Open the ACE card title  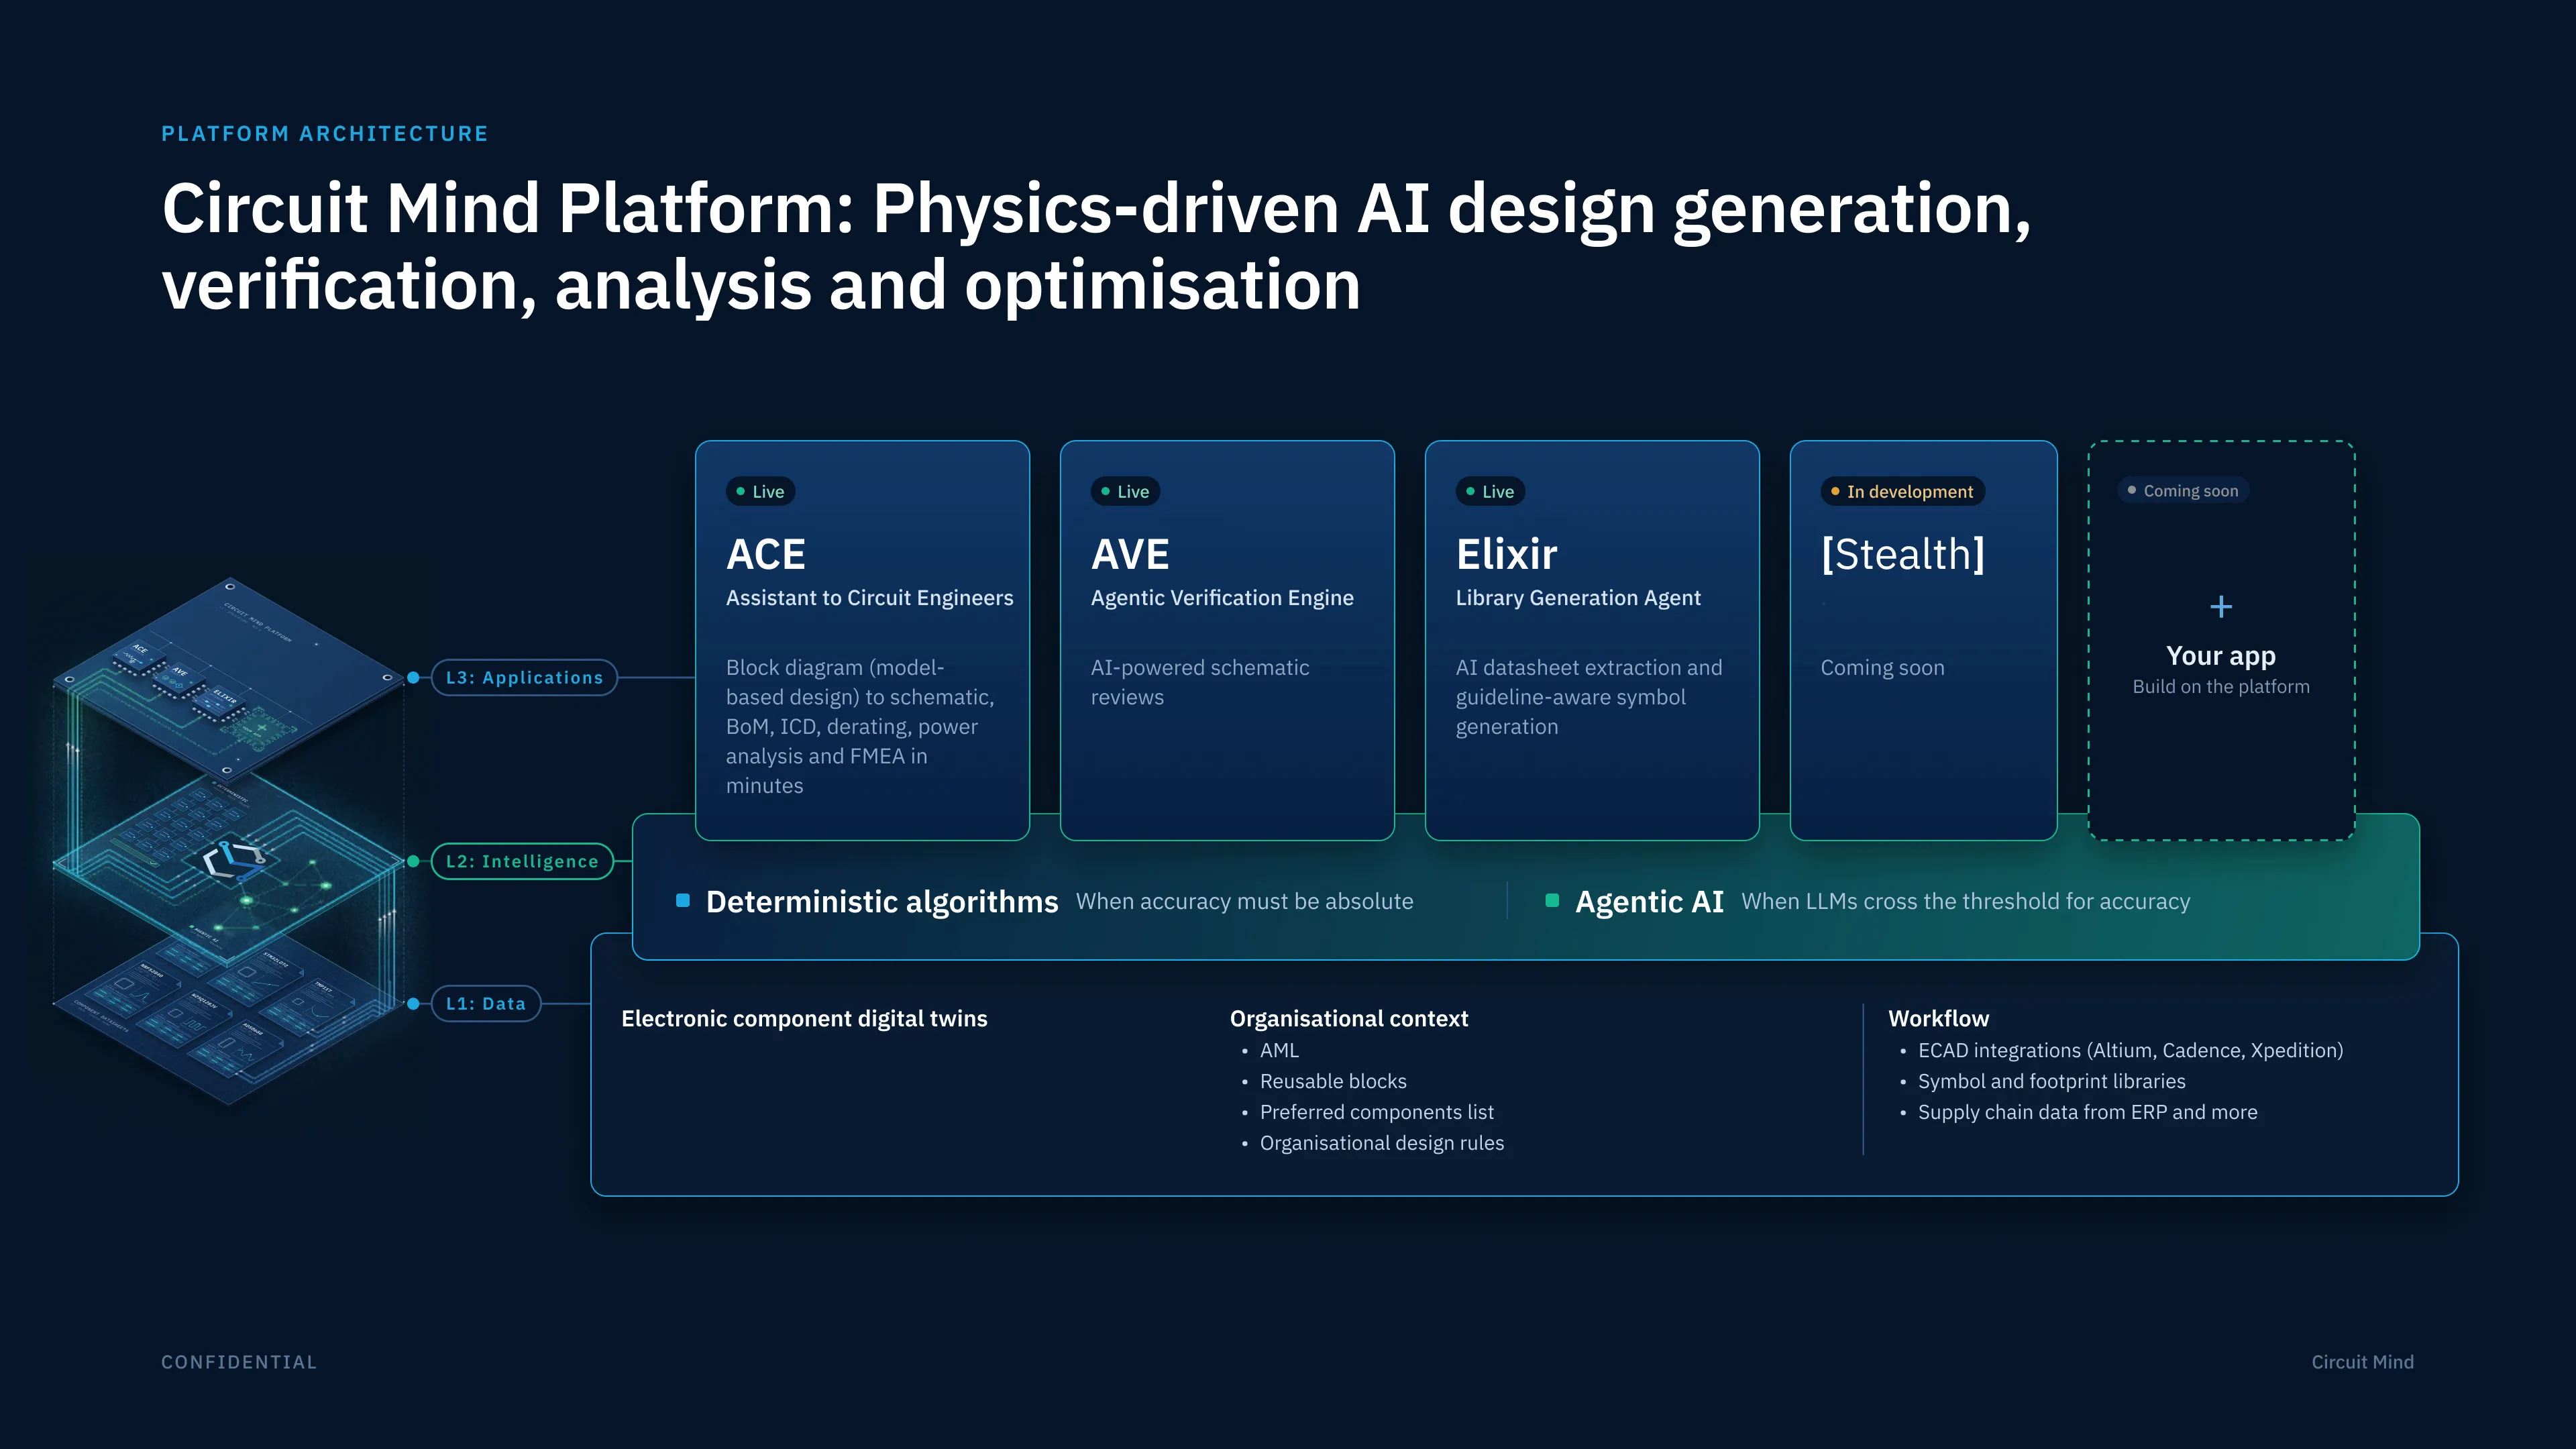(766, 554)
